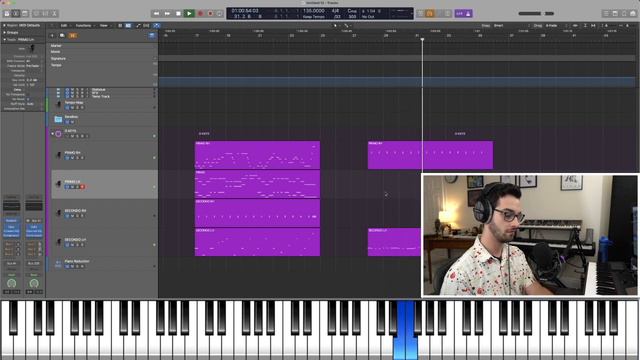Screen dimensions: 640x360
Task: Click the green Play button
Action: pos(189,13)
